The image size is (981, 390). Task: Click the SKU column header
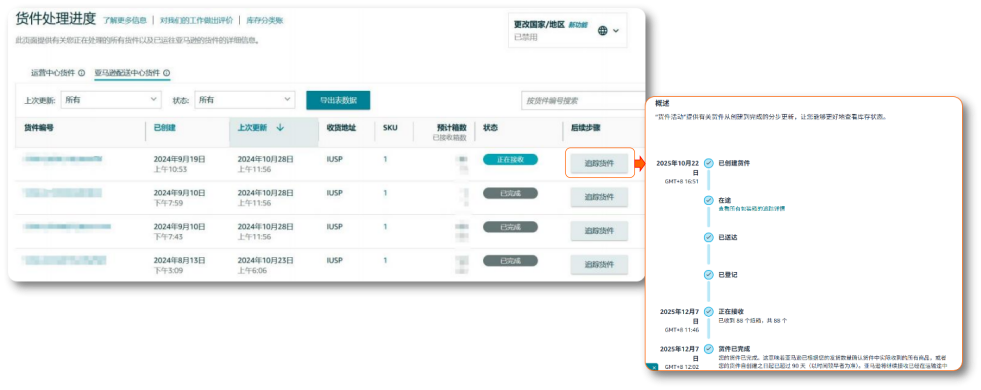(389, 127)
